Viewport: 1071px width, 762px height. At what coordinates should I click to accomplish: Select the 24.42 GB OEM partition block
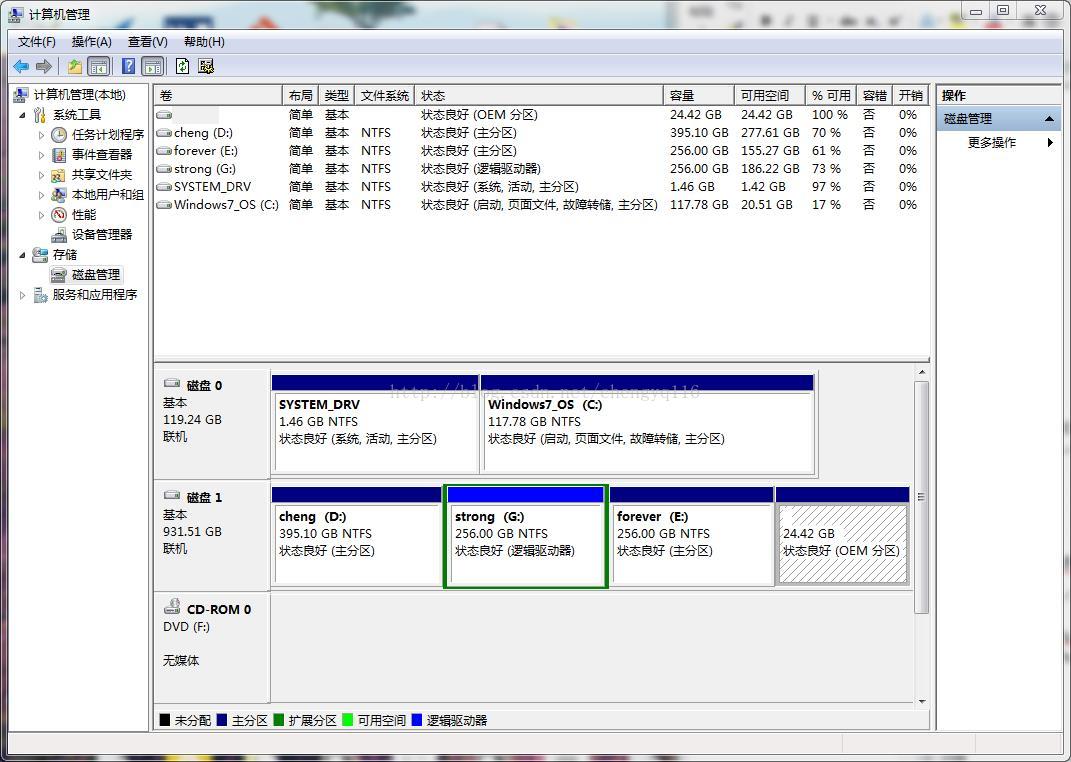pos(843,536)
